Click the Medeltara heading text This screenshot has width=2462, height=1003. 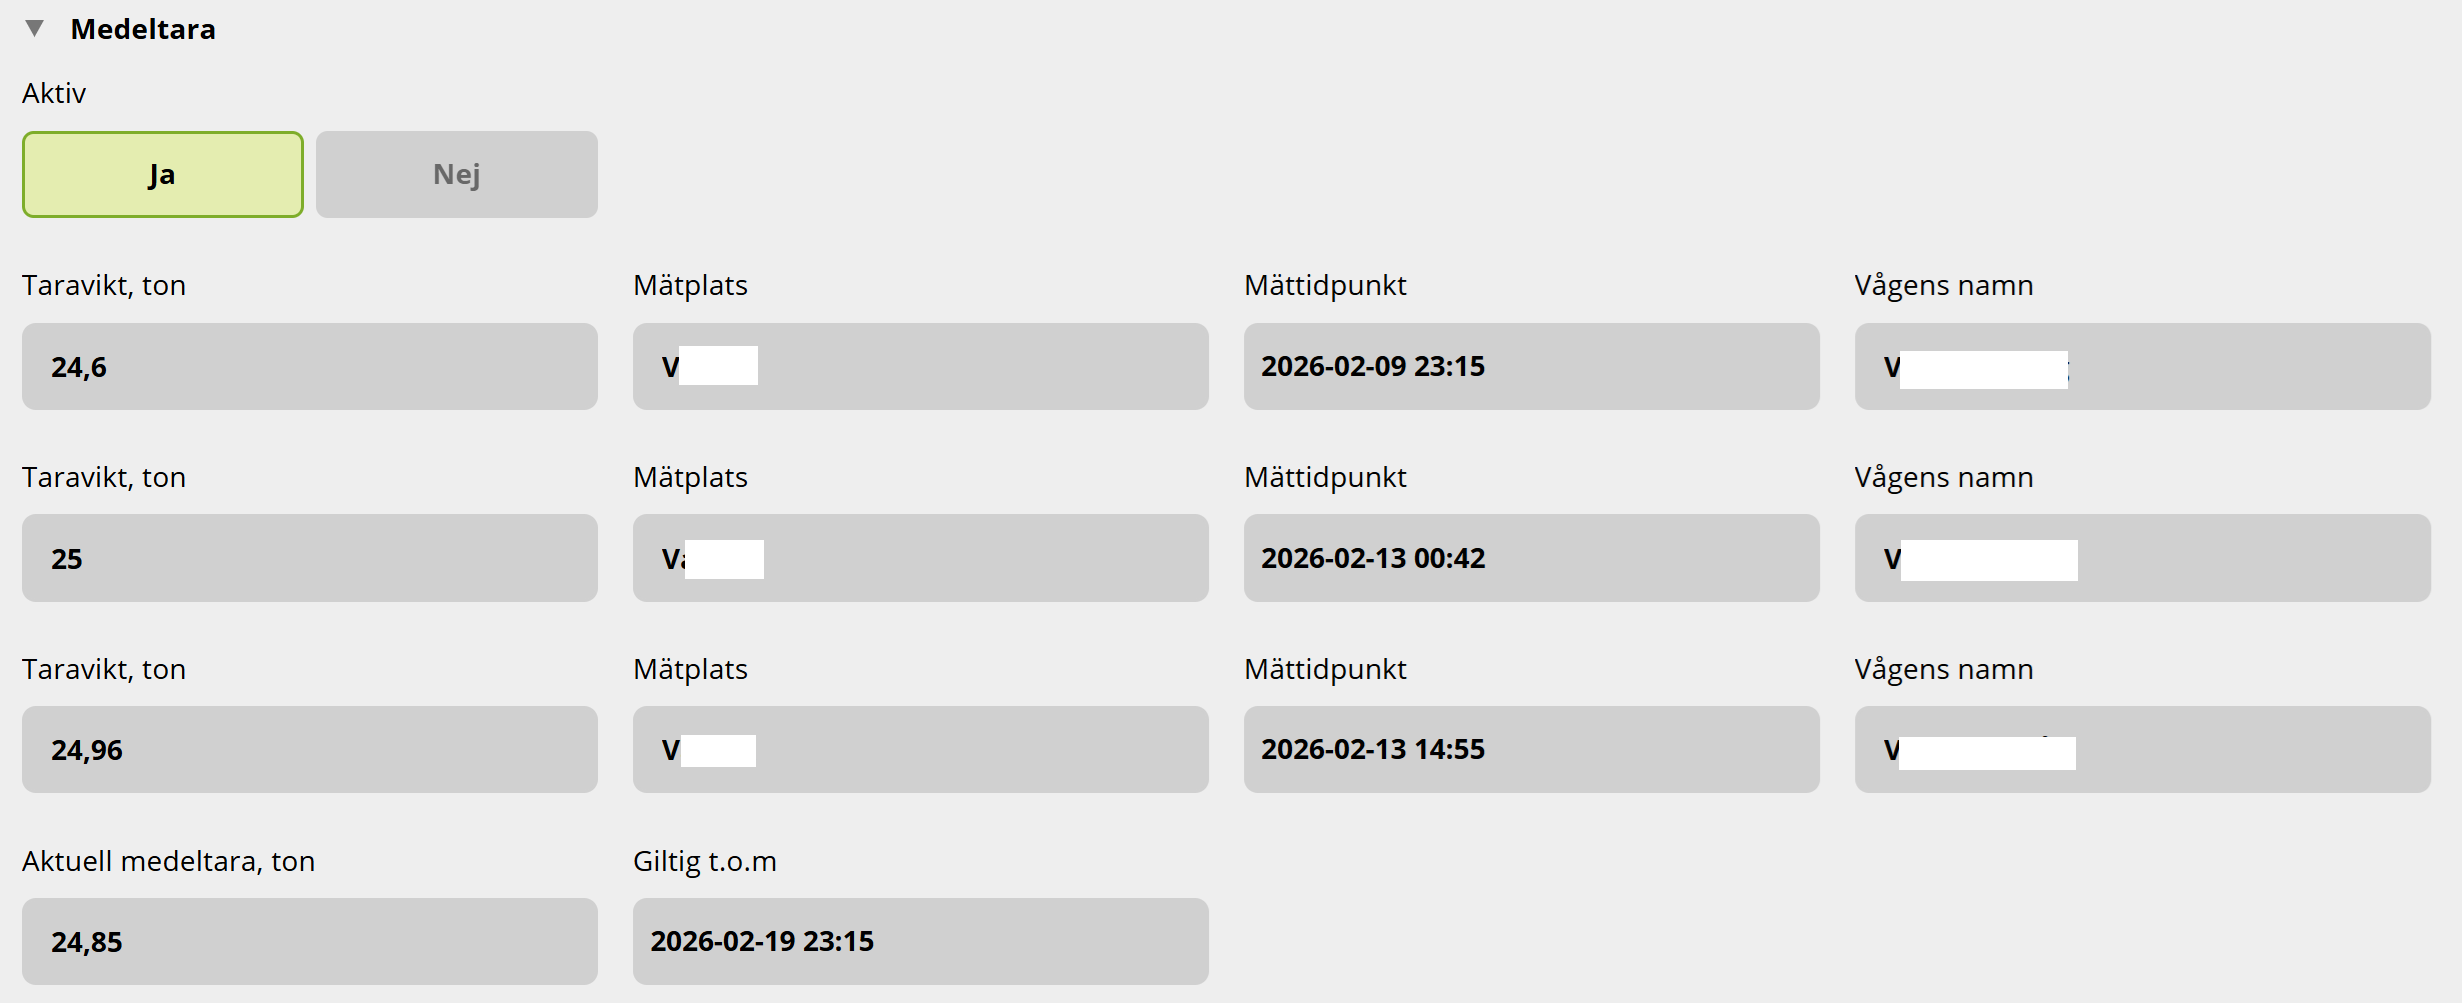click(x=143, y=30)
